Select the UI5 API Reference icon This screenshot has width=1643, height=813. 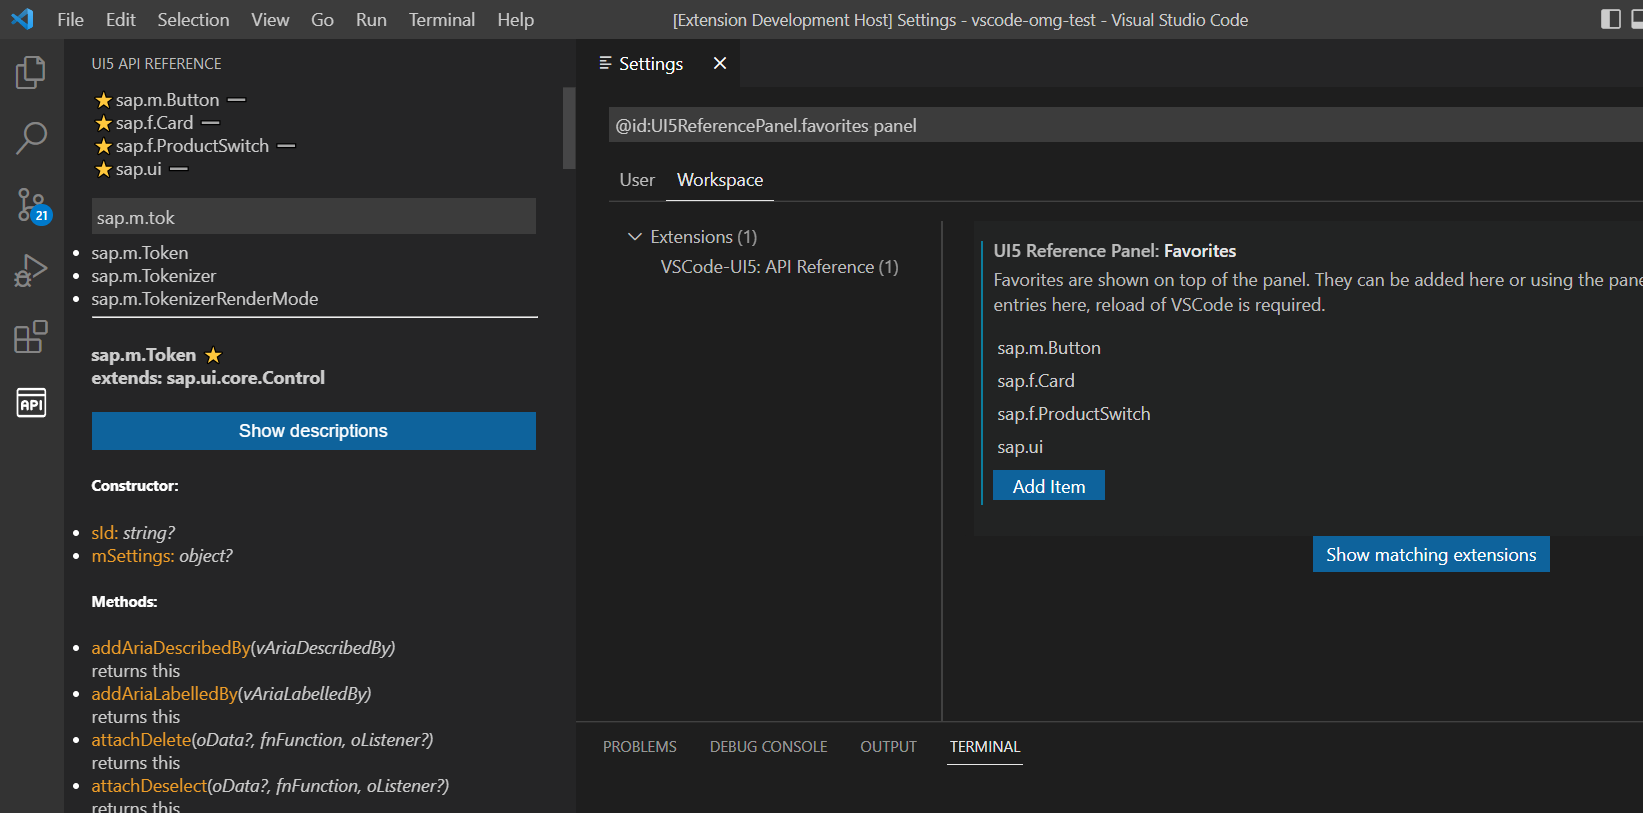point(31,403)
